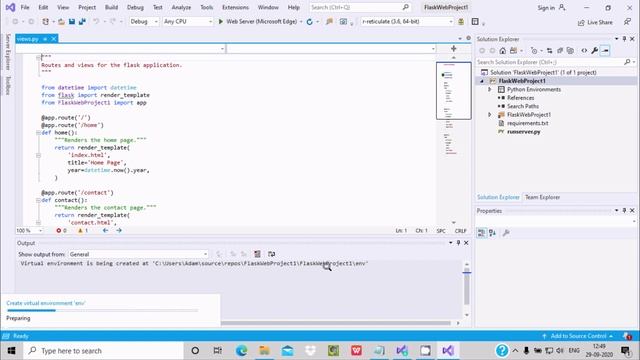Click the Save All icon
640x360 pixels.
[x=82, y=22]
